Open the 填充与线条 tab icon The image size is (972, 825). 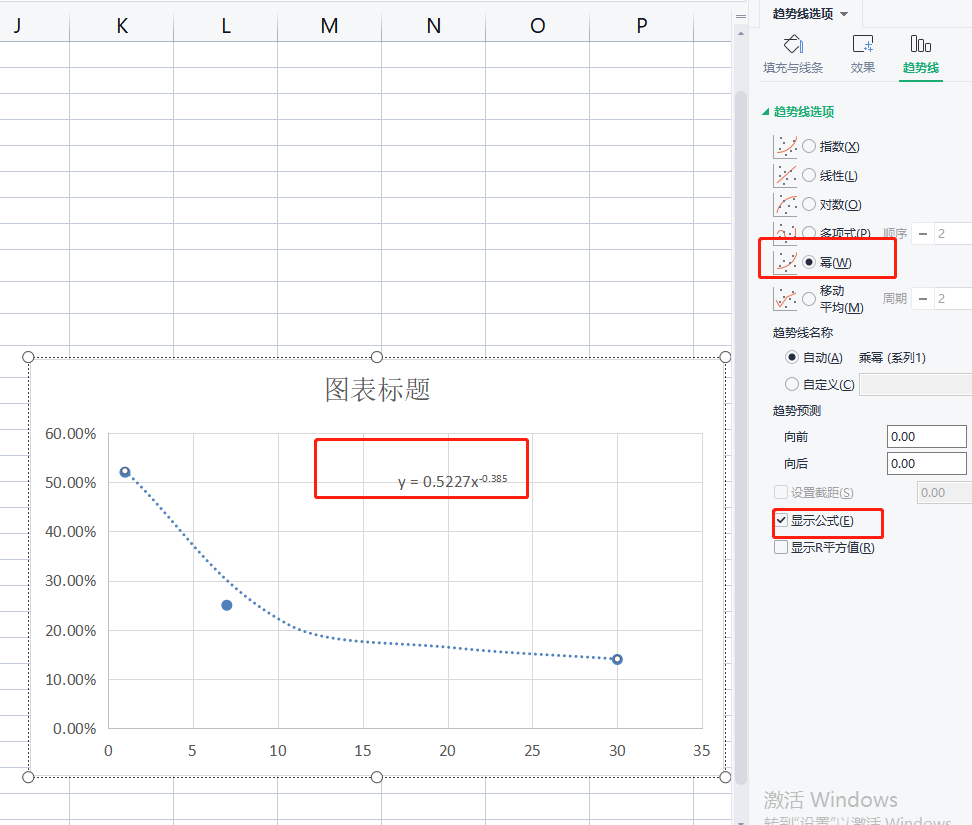coord(793,45)
